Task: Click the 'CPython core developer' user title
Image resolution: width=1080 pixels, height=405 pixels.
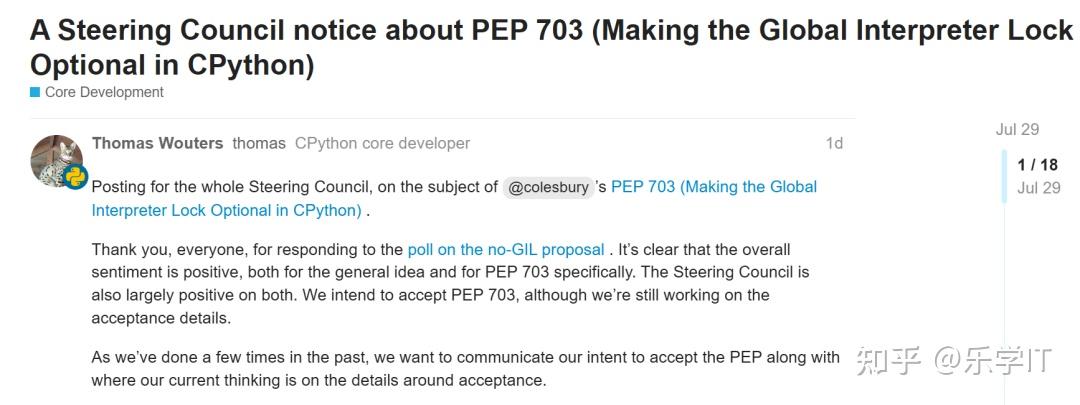Action: (382, 143)
